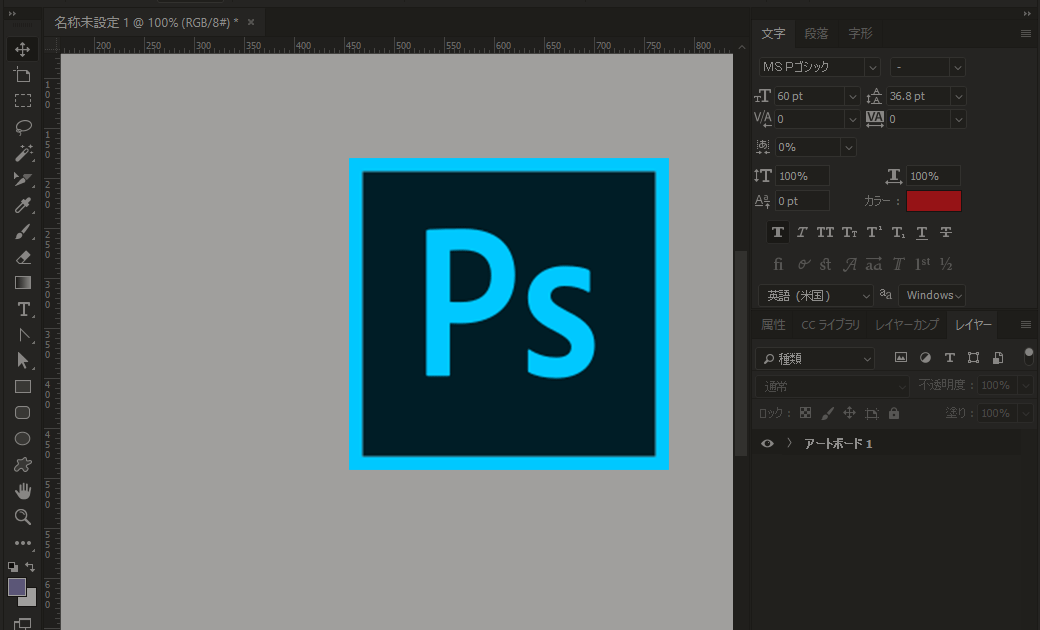Switch to the CC ライブラリ tab

[x=830, y=324]
